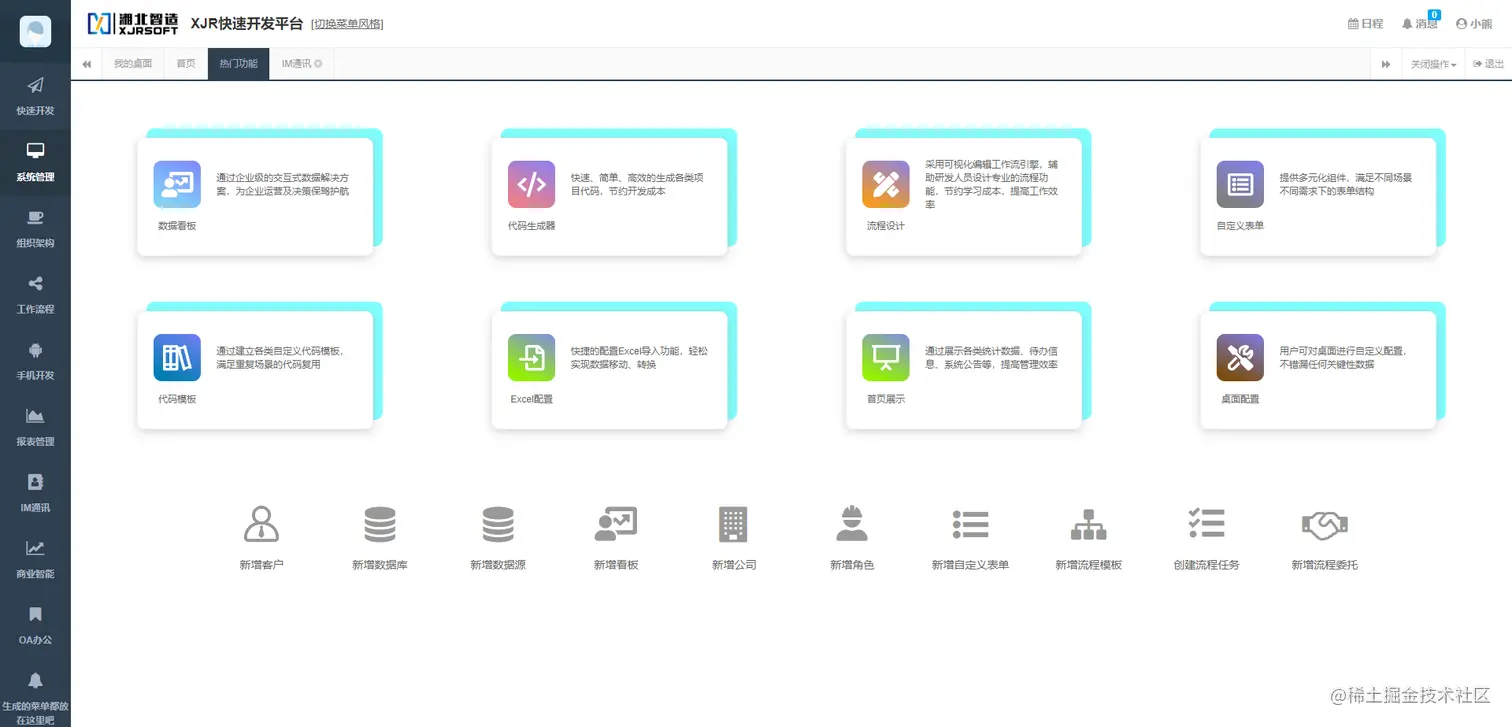The height and width of the screenshot is (727, 1512).
Task: Click 退出 logout button
Action: click(1488, 64)
